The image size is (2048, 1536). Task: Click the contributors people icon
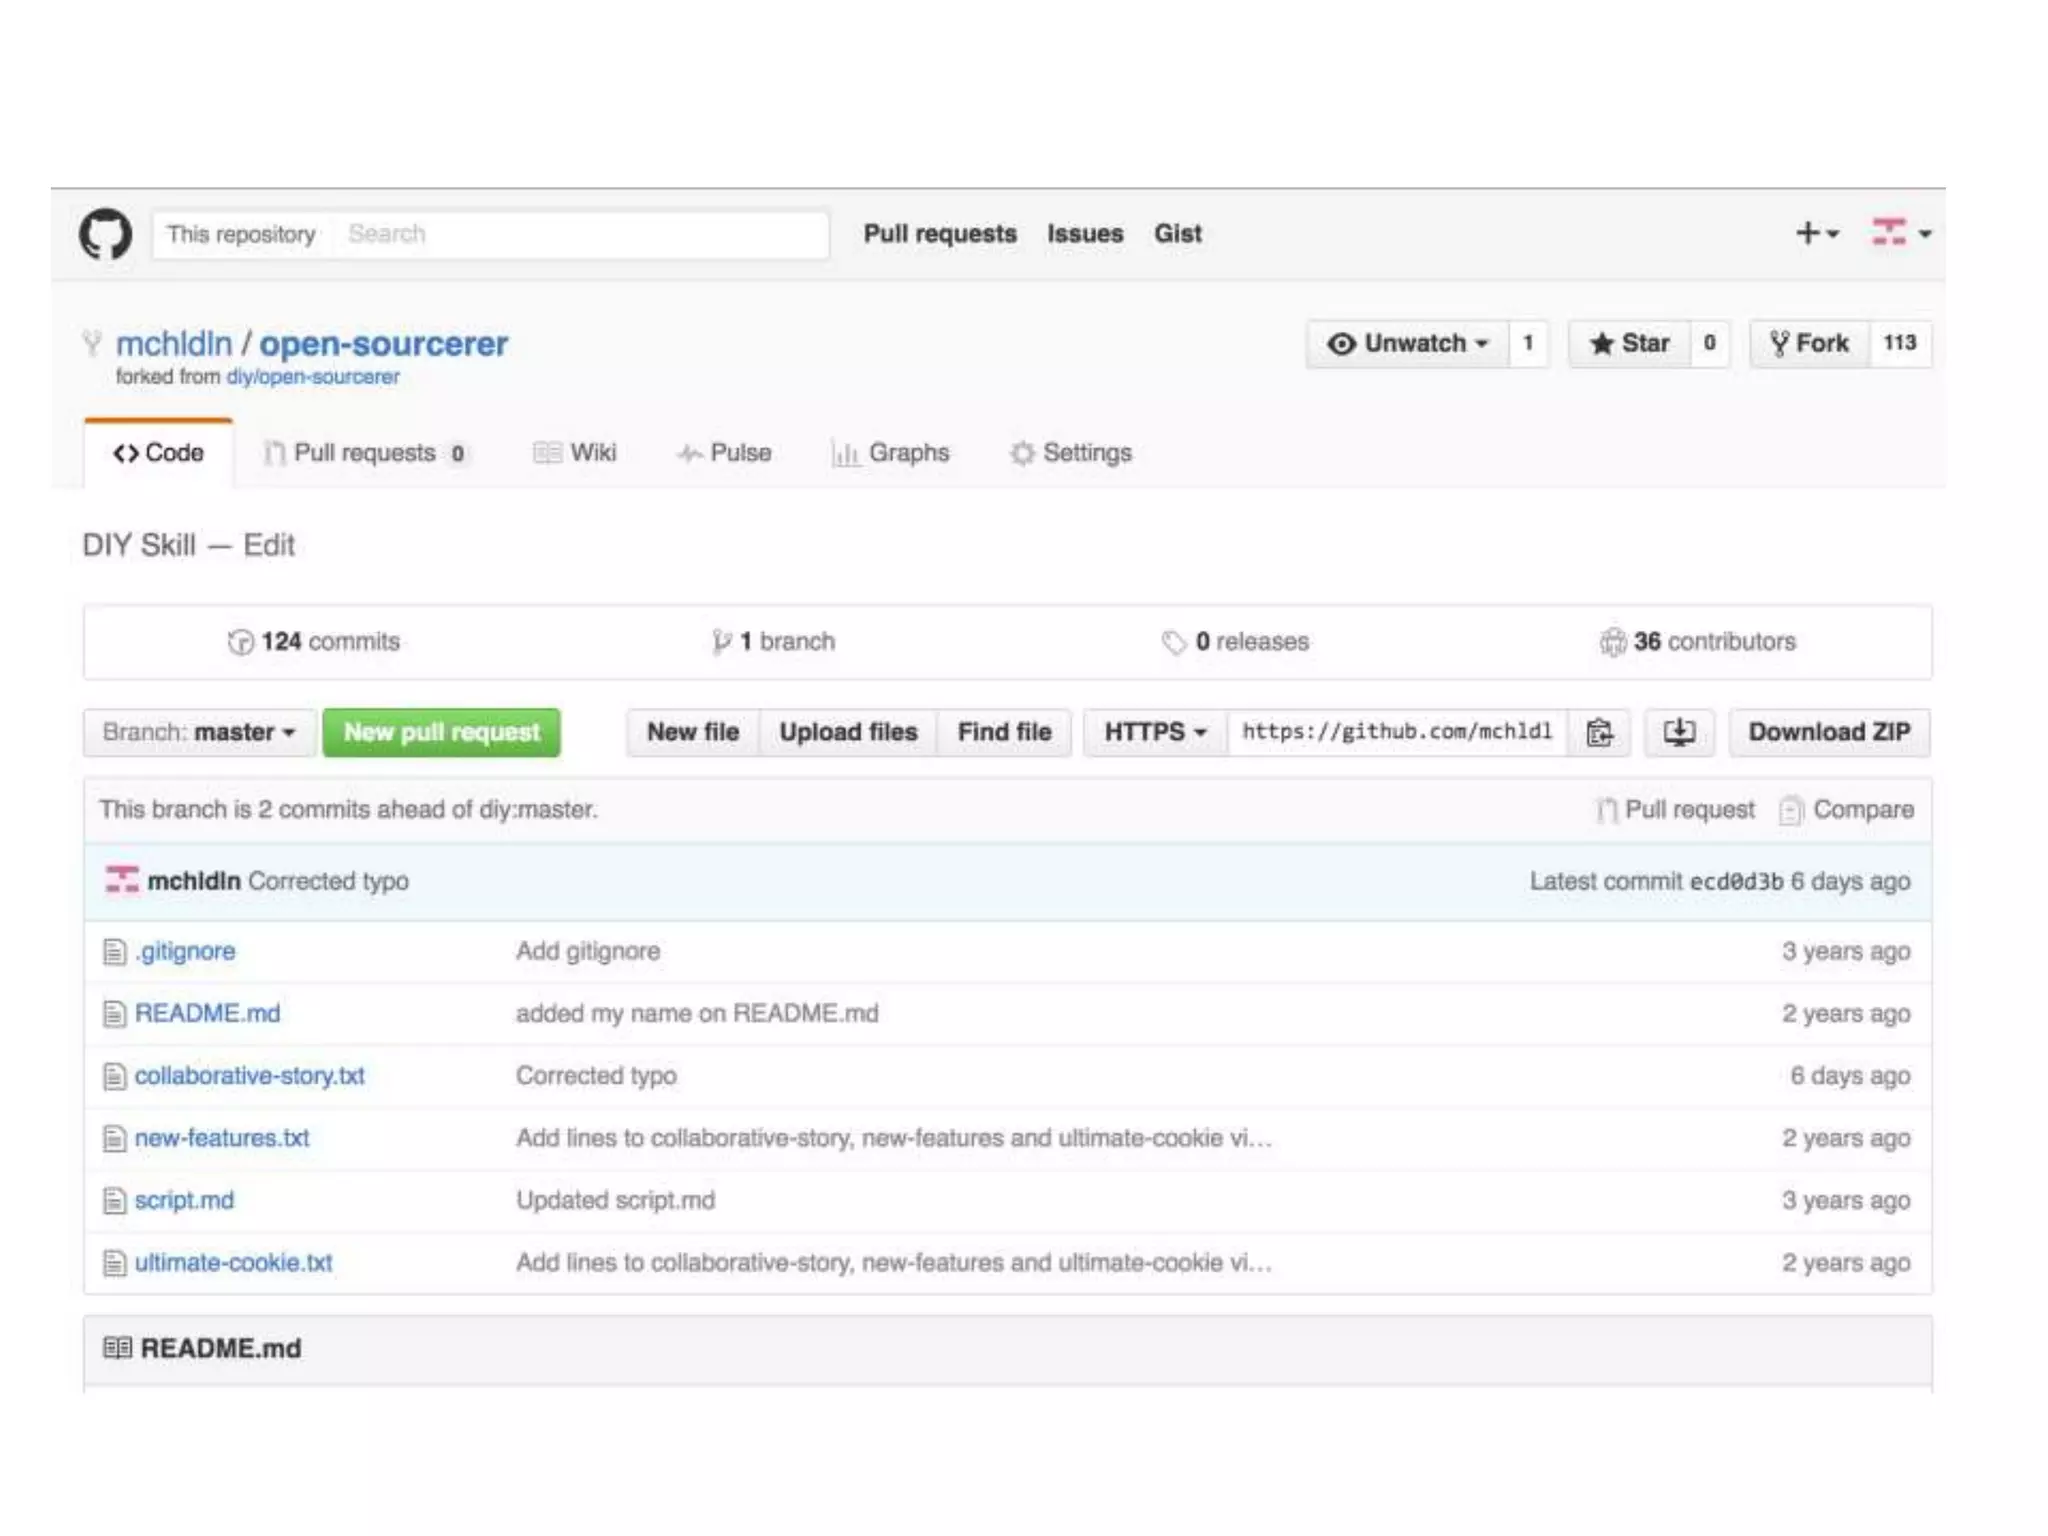click(1612, 642)
